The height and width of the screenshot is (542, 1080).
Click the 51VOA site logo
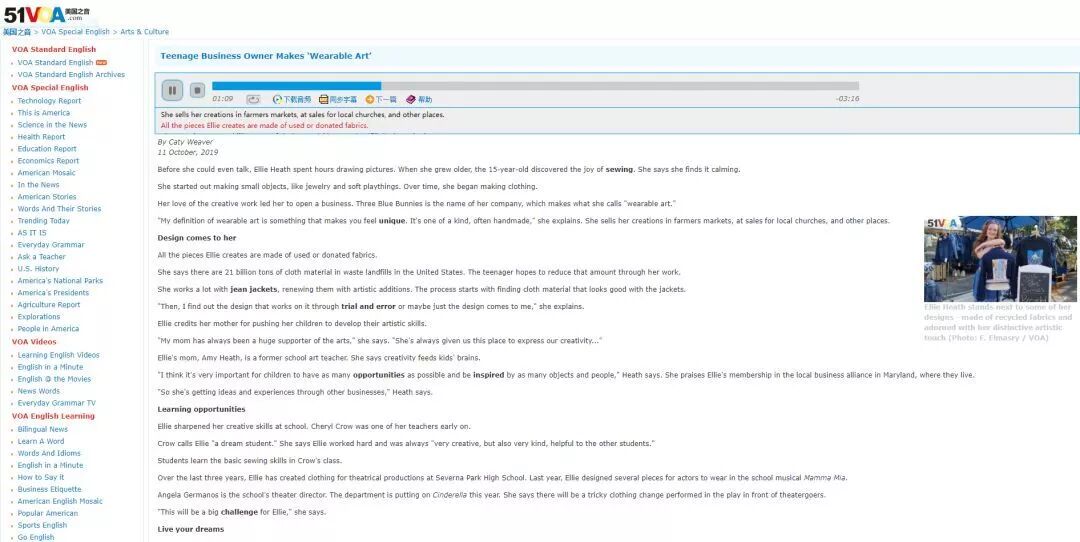47,14
